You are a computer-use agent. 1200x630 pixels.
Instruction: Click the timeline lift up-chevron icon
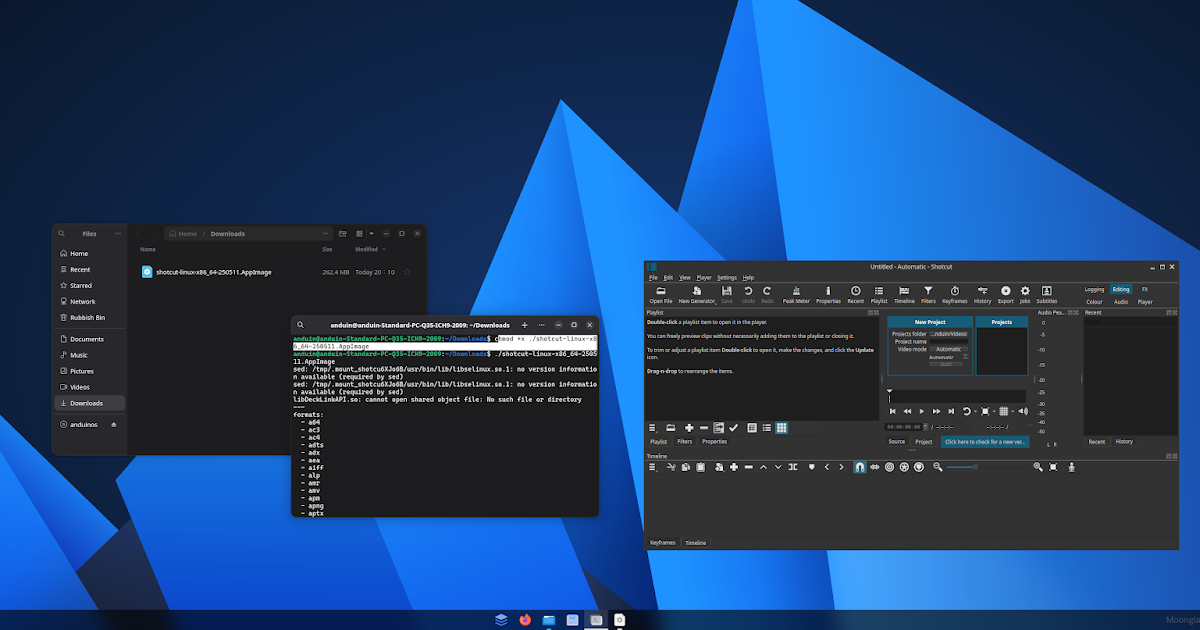pyautogui.click(x=763, y=467)
